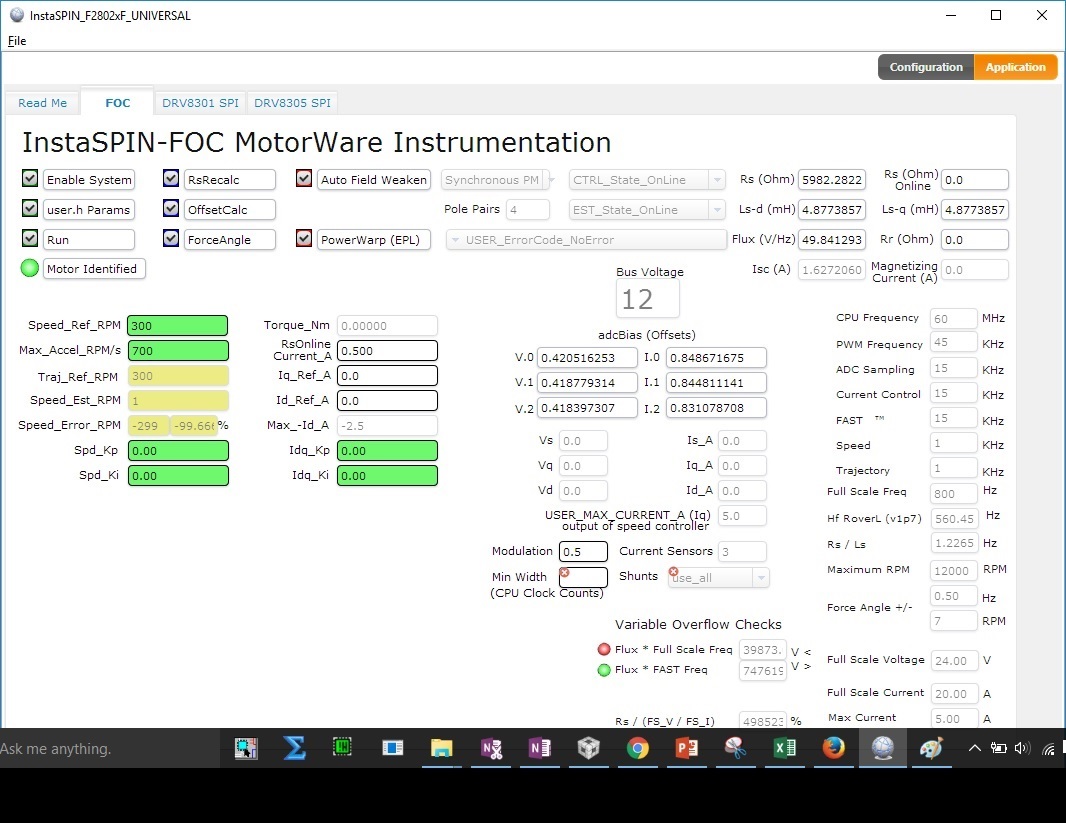The height and width of the screenshot is (823, 1066).
Task: Open the battery status tray icon
Action: [999, 748]
